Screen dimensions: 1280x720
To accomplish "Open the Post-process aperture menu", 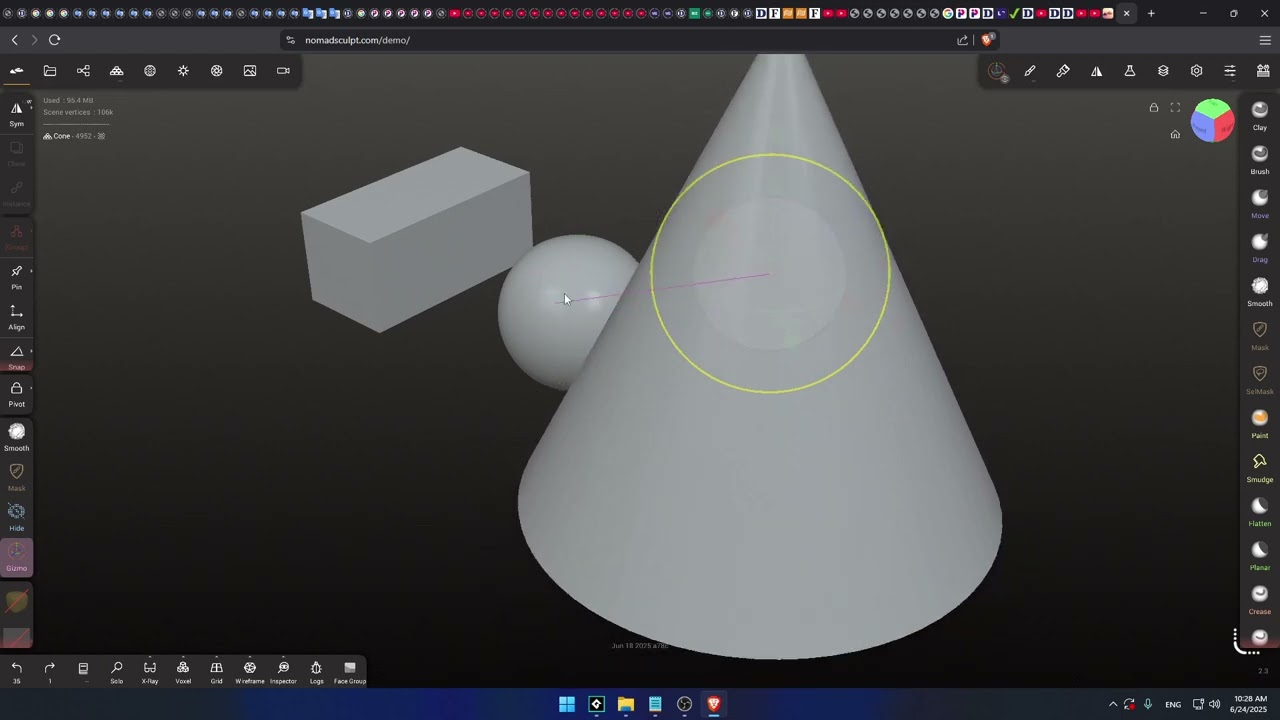I will click(216, 71).
